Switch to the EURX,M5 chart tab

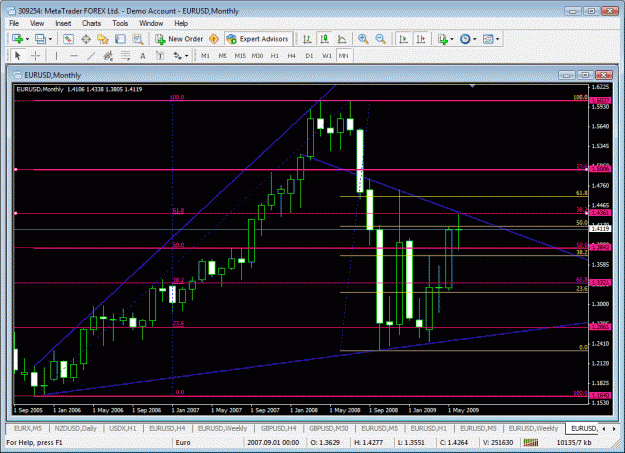pos(28,429)
